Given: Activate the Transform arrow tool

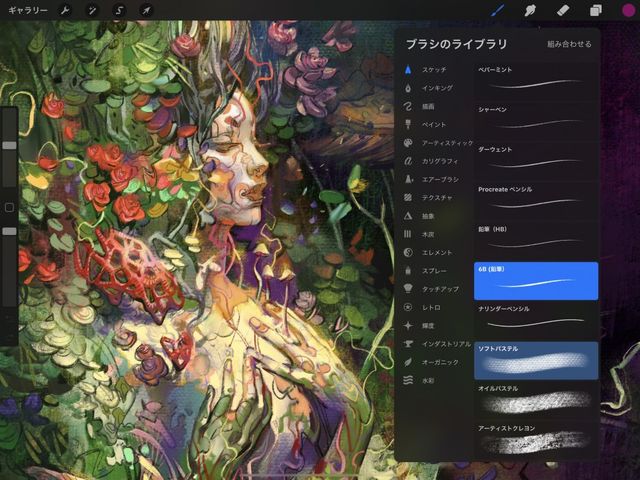Looking at the screenshot, I should [x=146, y=10].
